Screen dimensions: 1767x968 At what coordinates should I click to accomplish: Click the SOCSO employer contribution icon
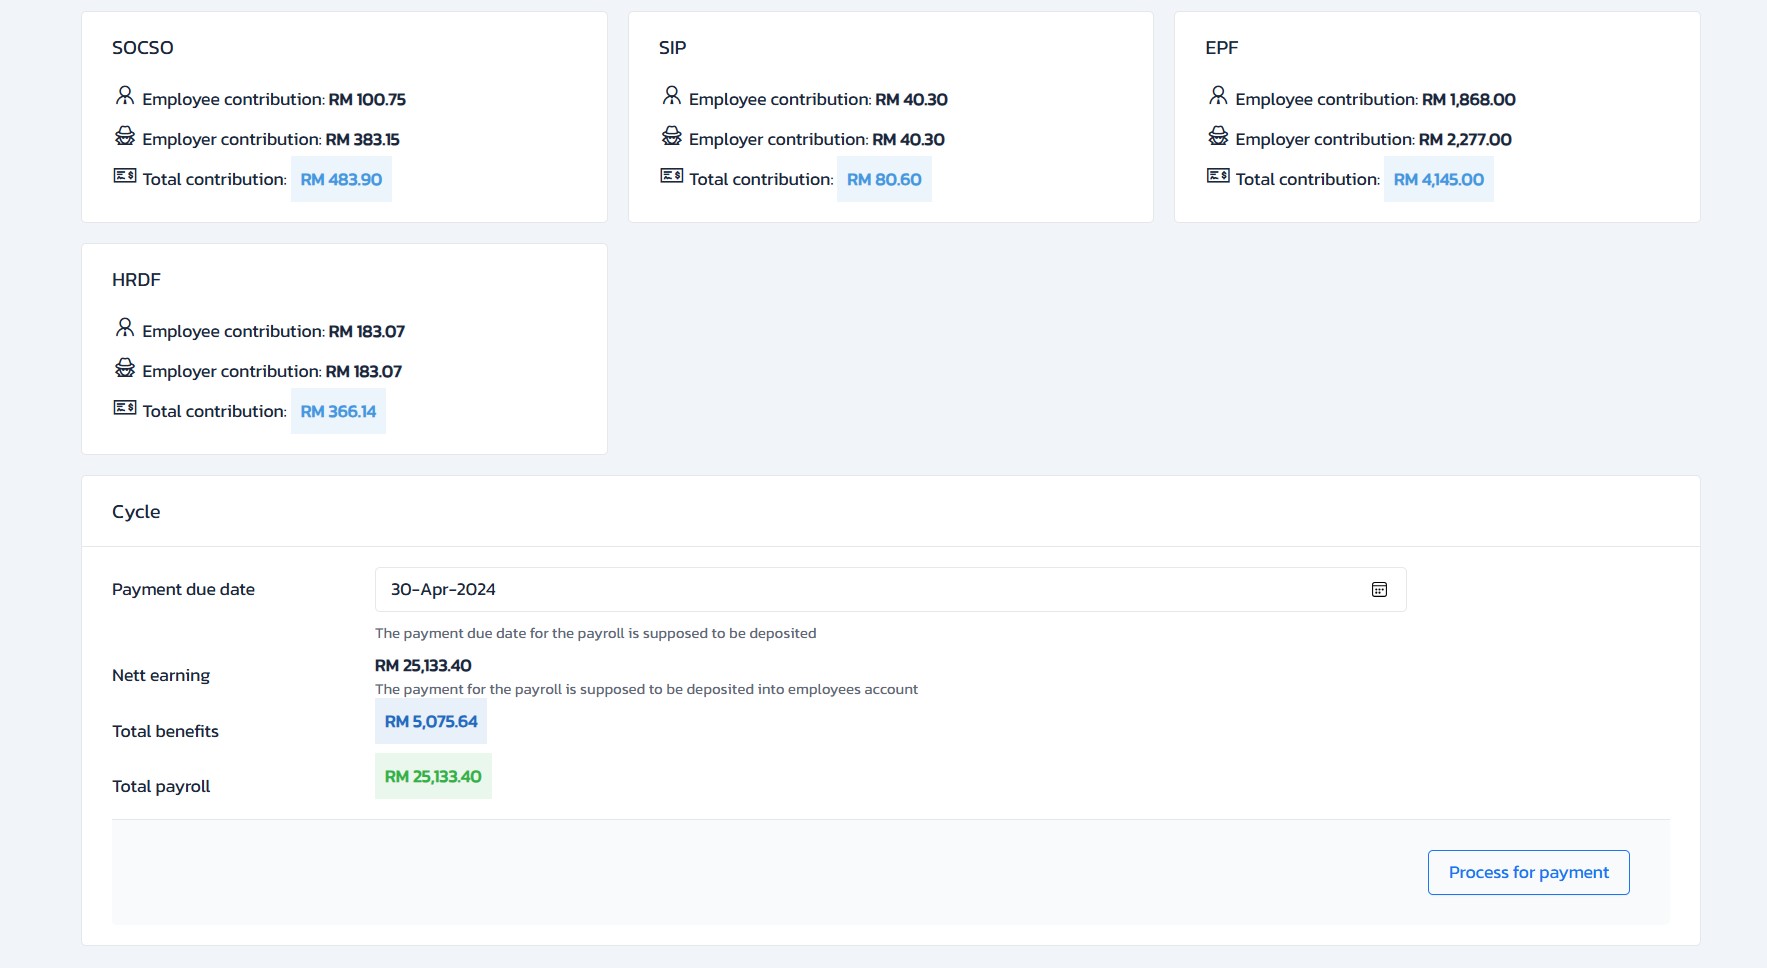click(125, 136)
